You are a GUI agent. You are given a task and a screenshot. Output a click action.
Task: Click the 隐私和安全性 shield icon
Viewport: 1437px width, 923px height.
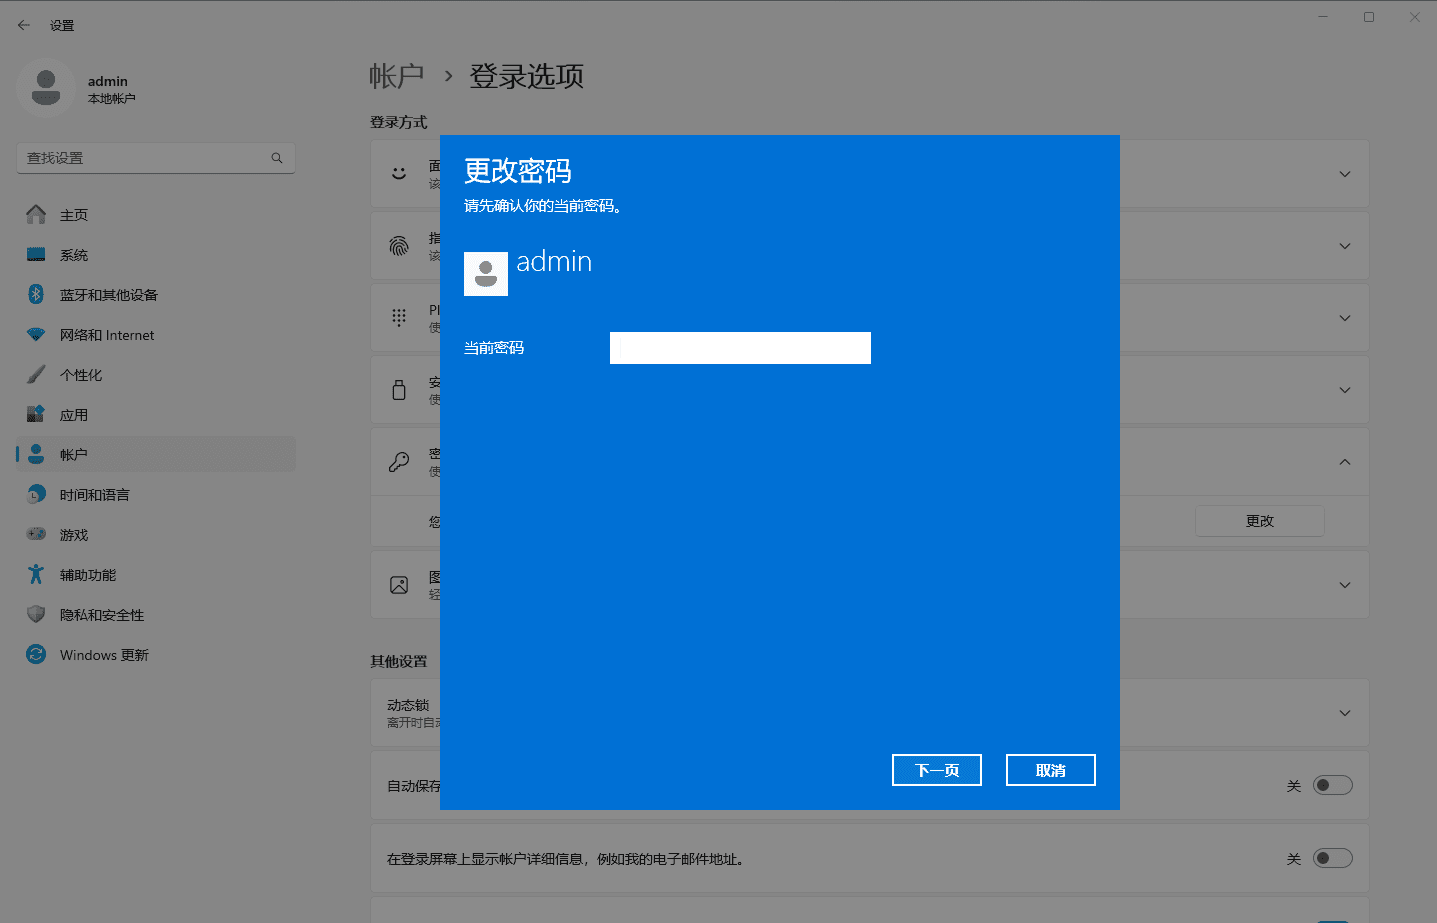[36, 614]
